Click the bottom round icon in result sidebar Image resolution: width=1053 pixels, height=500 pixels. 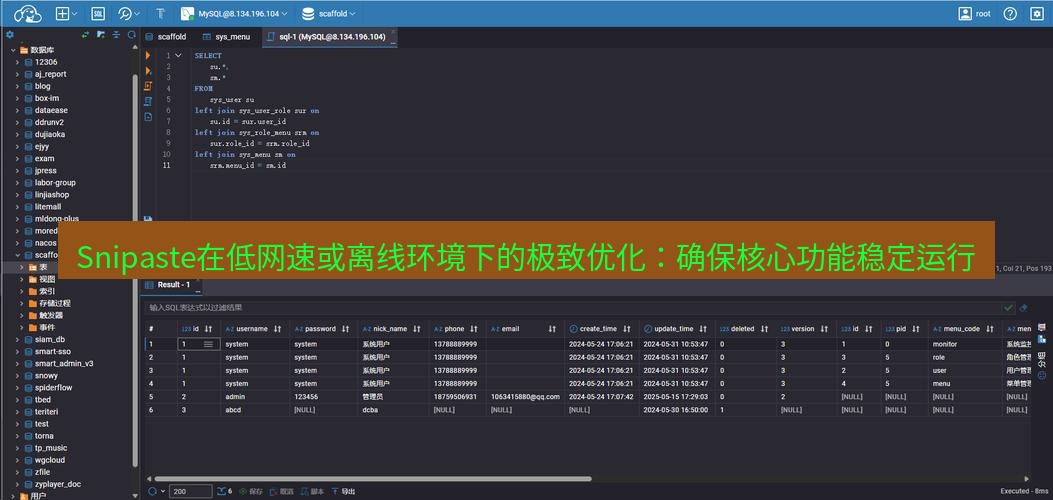click(1042, 375)
